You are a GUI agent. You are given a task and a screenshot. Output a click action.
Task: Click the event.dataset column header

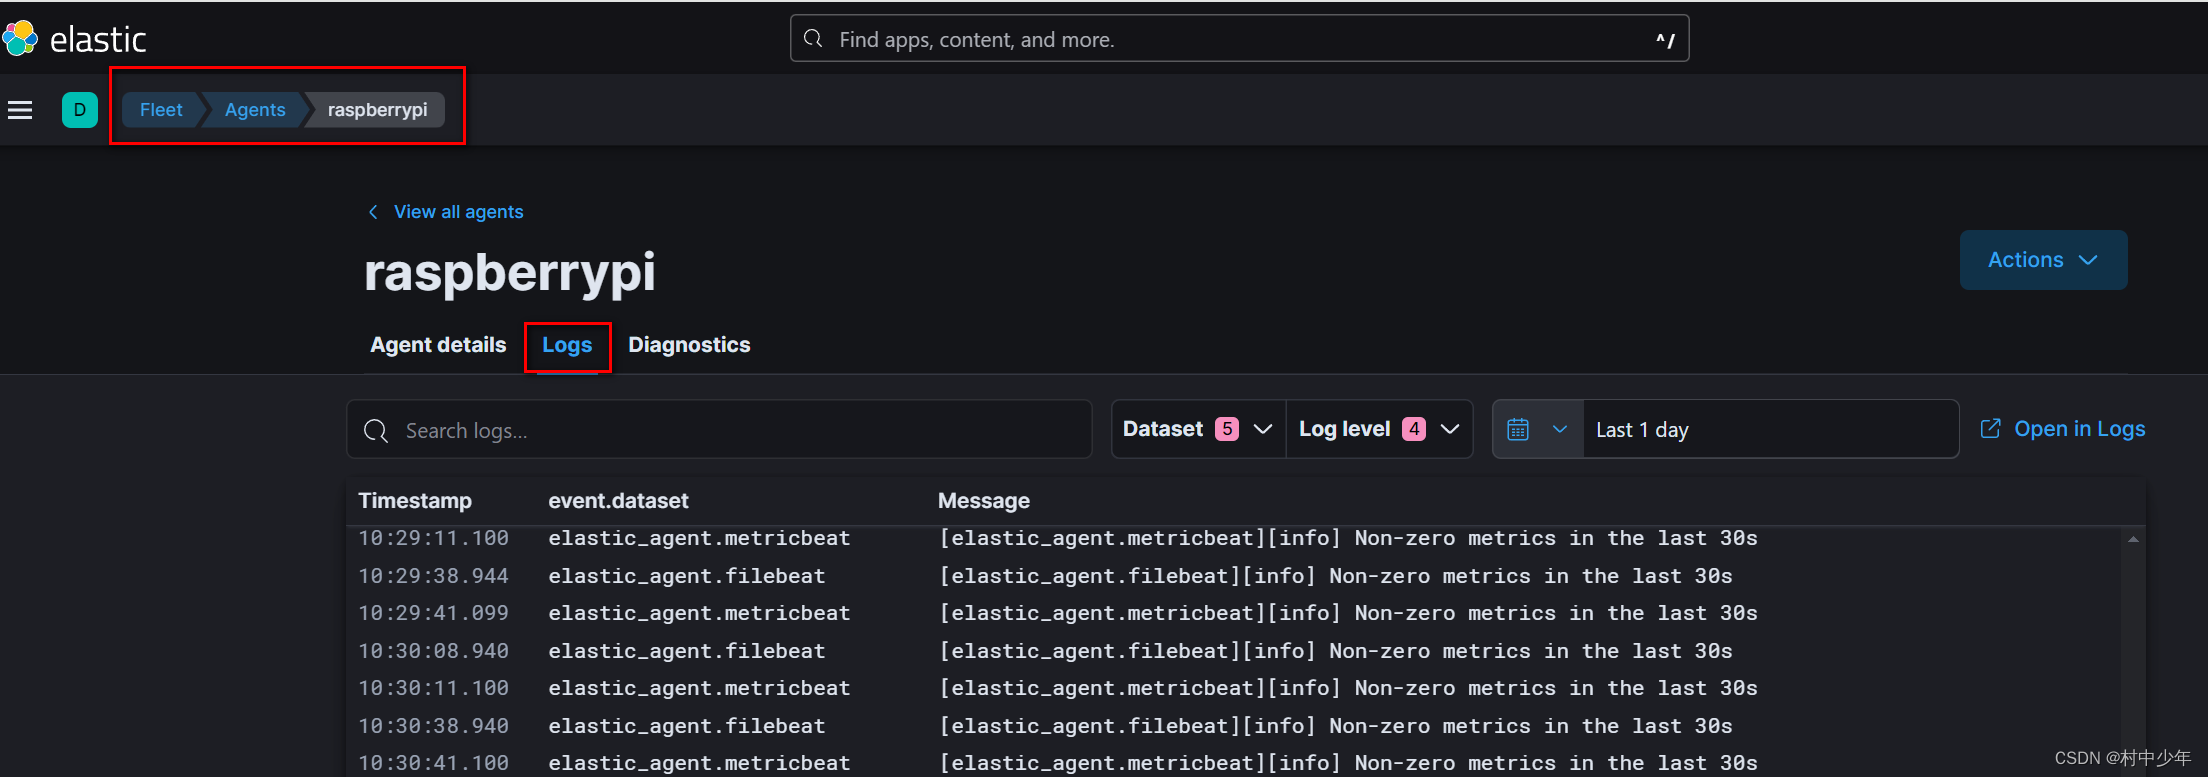click(x=618, y=501)
